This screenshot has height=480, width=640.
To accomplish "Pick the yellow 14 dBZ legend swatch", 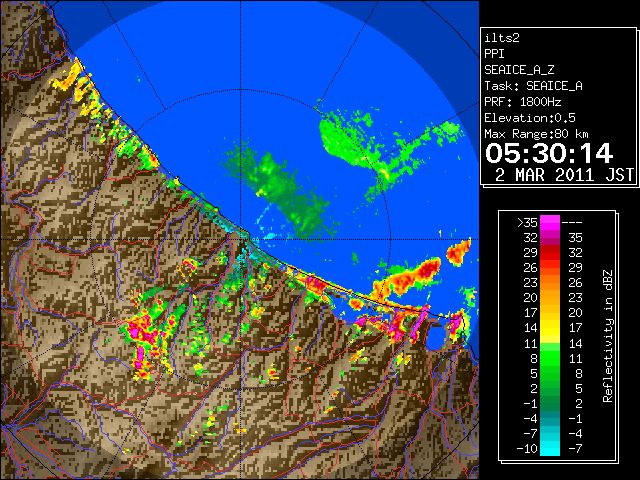I will click(x=550, y=328).
